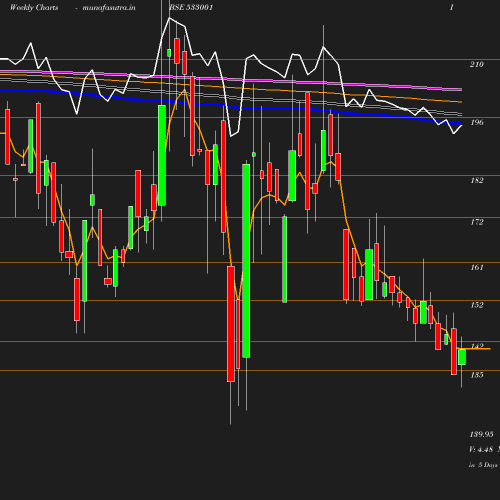This screenshot has height=500, width=500.
Task: Open the munafasutra.in label
Action: [x=109, y=8]
